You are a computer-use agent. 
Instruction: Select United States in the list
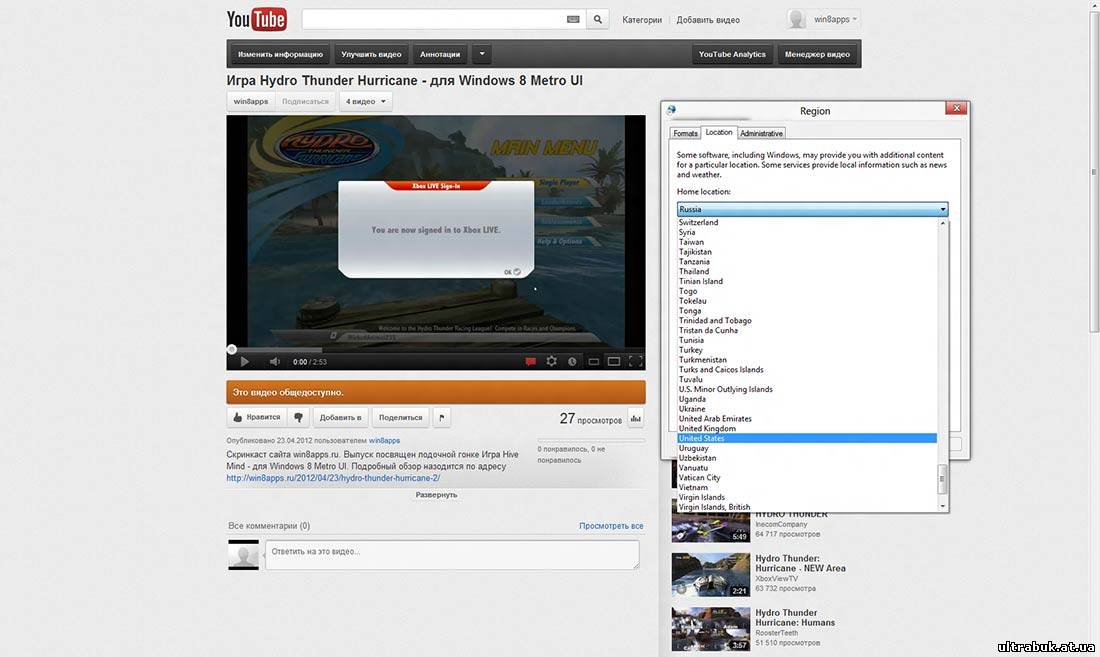pyautogui.click(x=807, y=438)
